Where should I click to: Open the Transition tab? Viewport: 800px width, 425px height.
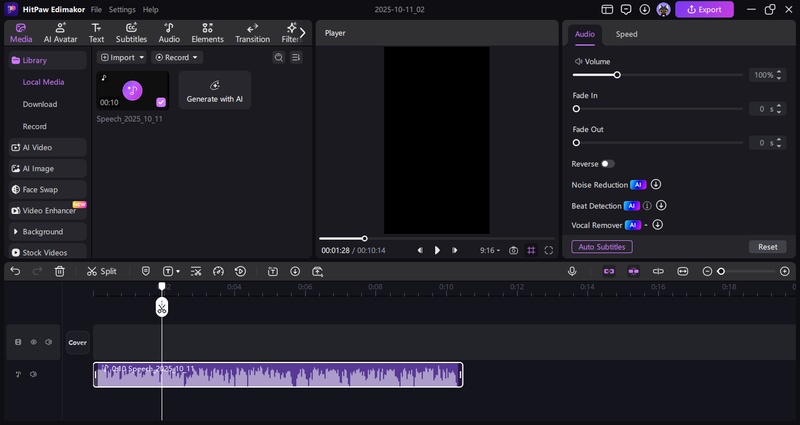pyautogui.click(x=252, y=33)
